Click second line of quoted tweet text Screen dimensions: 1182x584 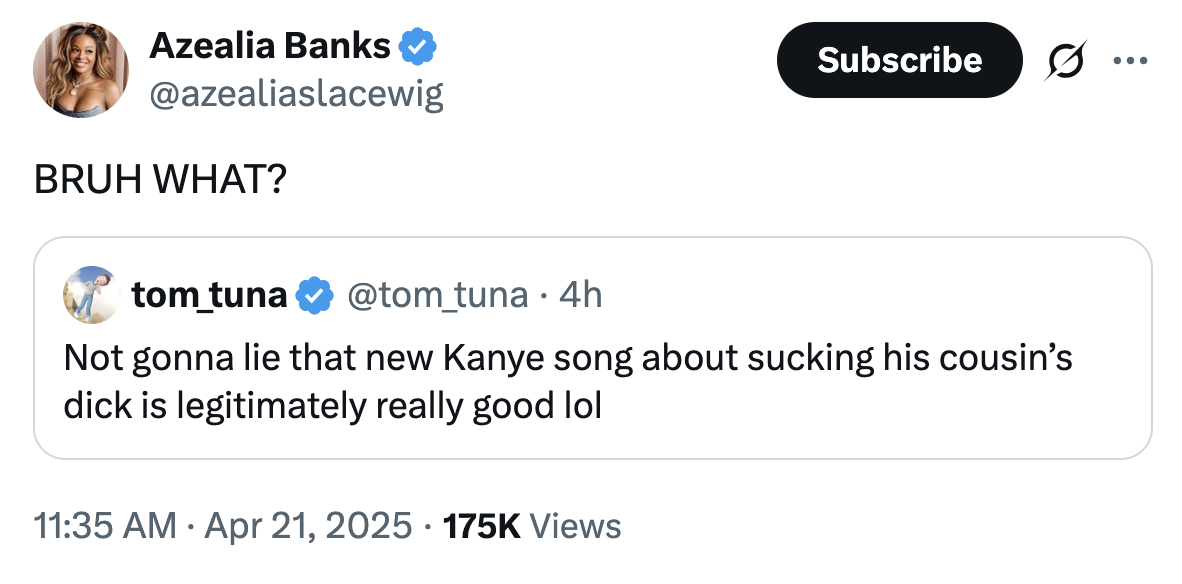tap(332, 407)
